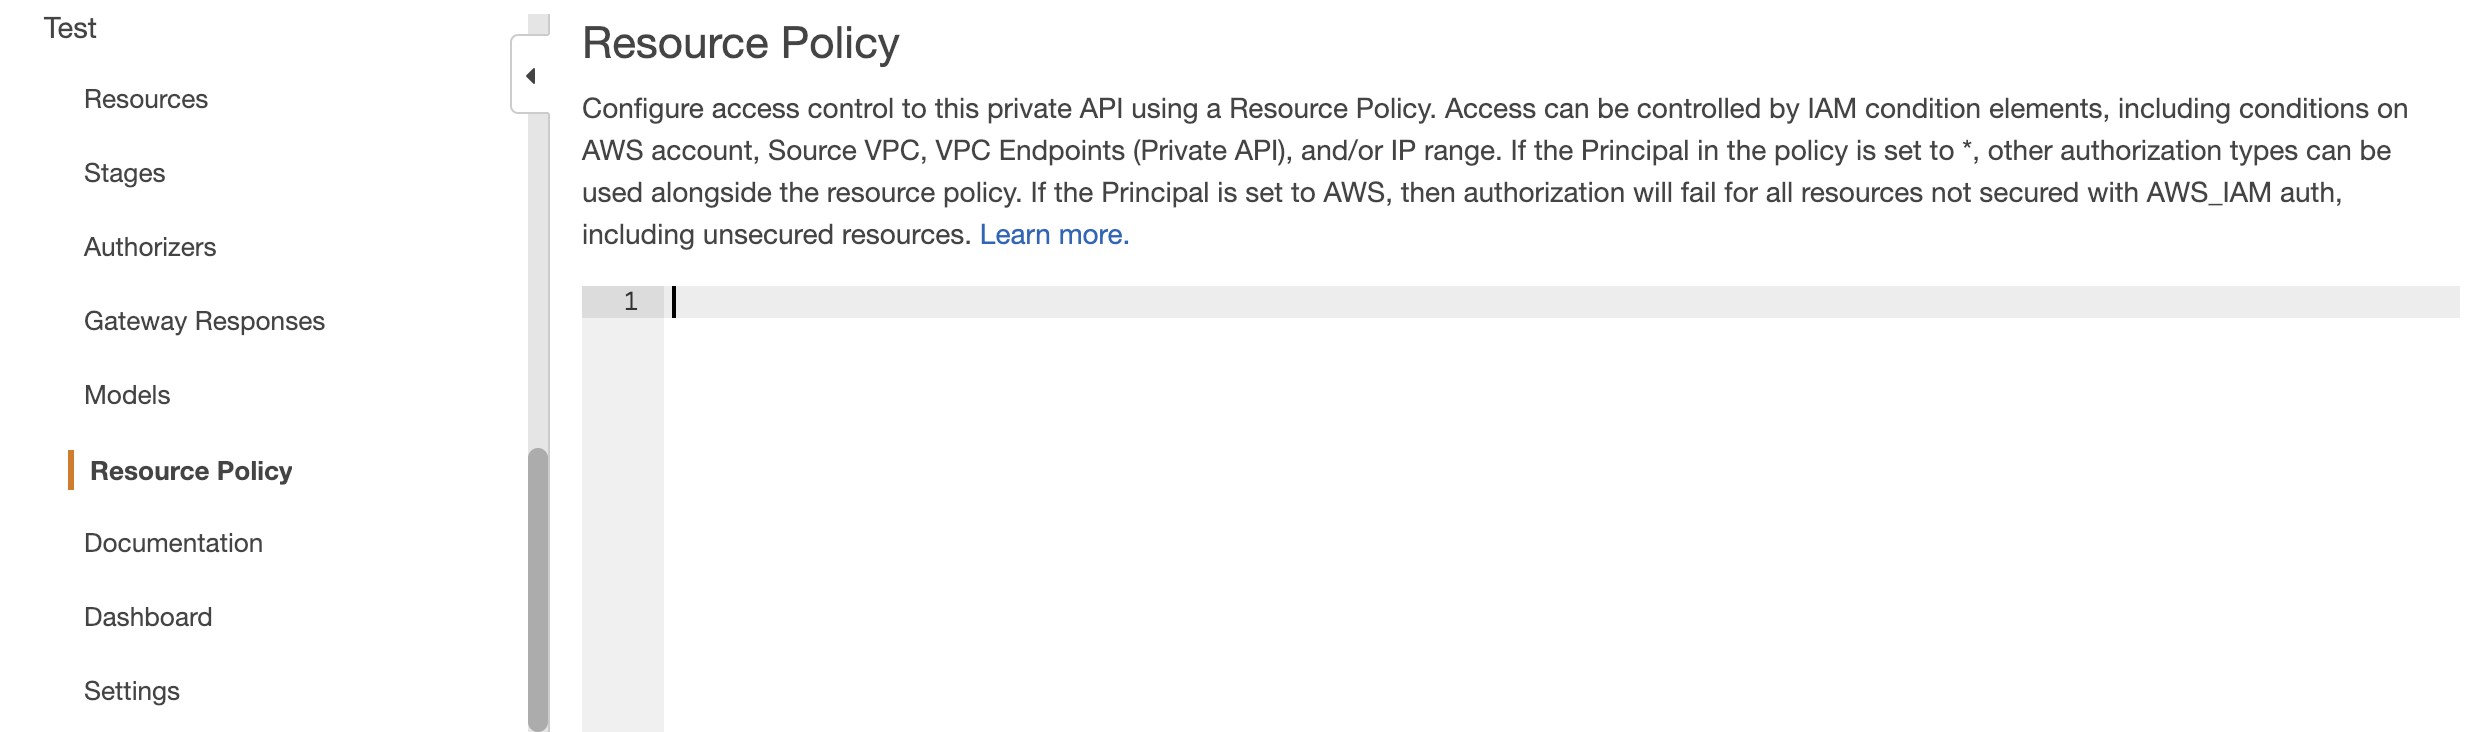Image resolution: width=2474 pixels, height=732 pixels.
Task: Open Documentation from the sidebar
Action: click(173, 543)
